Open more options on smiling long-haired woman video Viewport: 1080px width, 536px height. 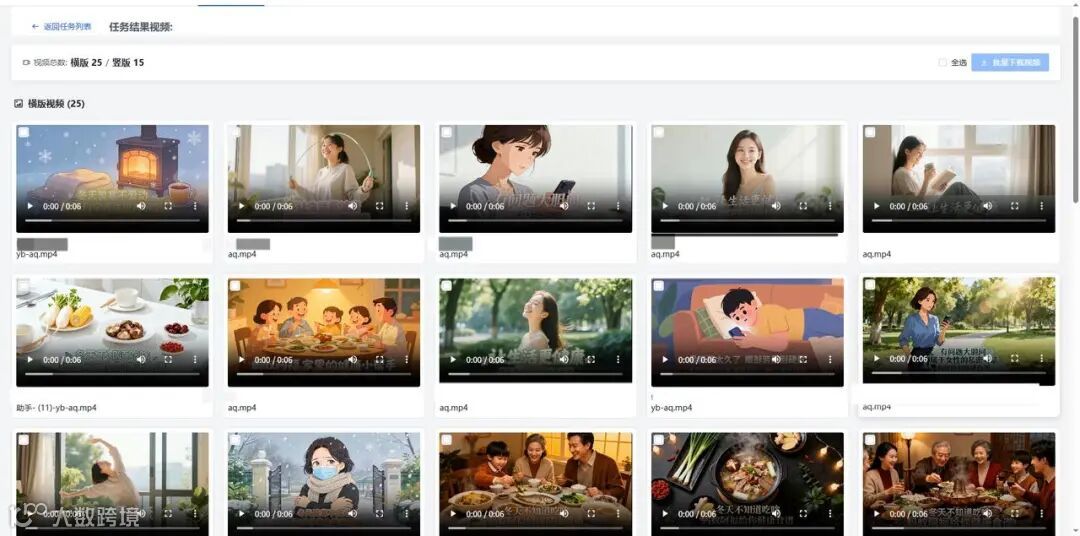coord(830,206)
